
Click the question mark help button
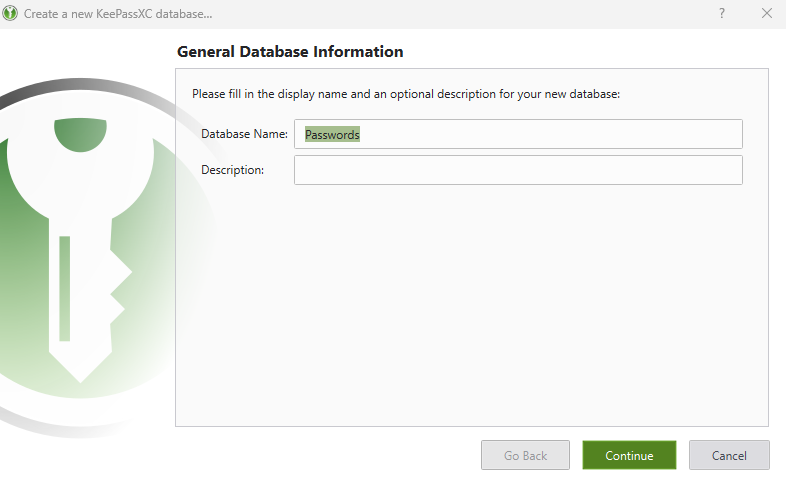722,14
